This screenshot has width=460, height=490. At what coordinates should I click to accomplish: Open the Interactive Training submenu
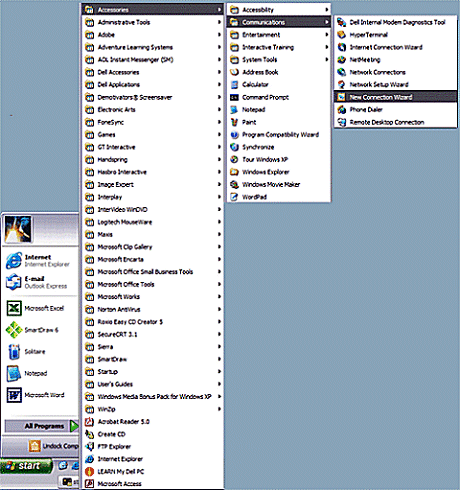coord(279,47)
